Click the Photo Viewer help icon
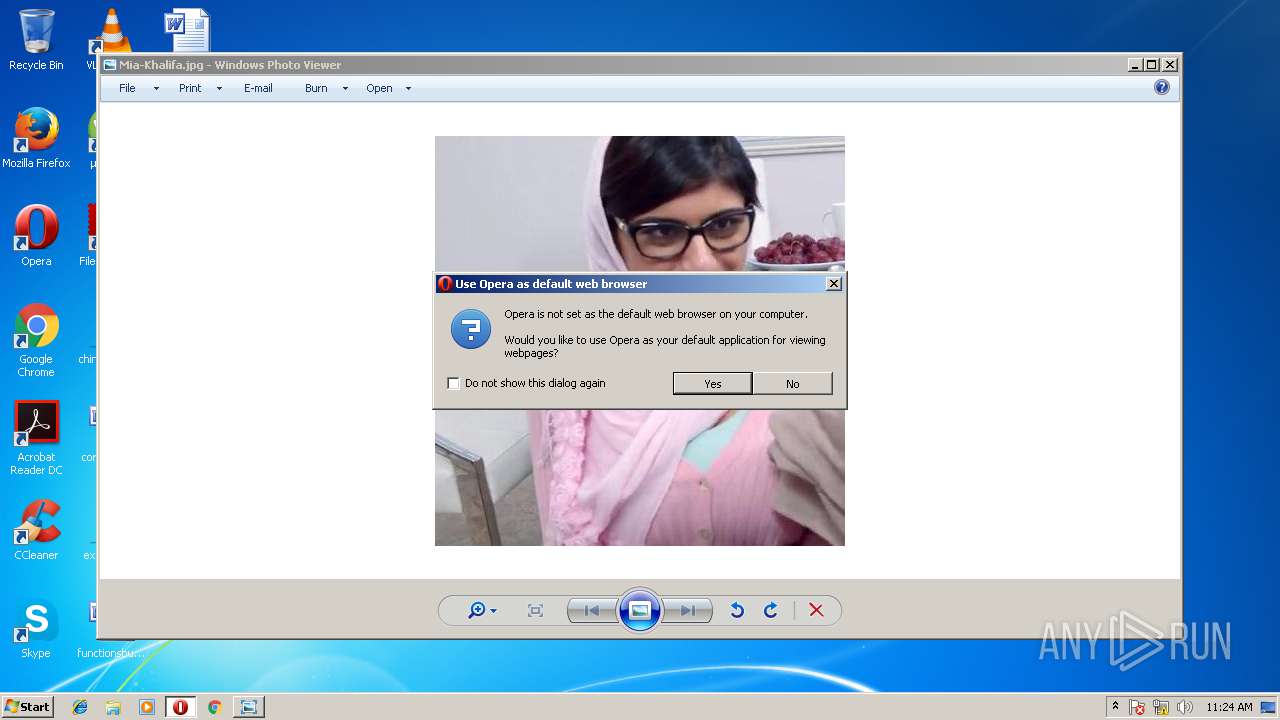The image size is (1280, 720). pyautogui.click(x=1162, y=87)
